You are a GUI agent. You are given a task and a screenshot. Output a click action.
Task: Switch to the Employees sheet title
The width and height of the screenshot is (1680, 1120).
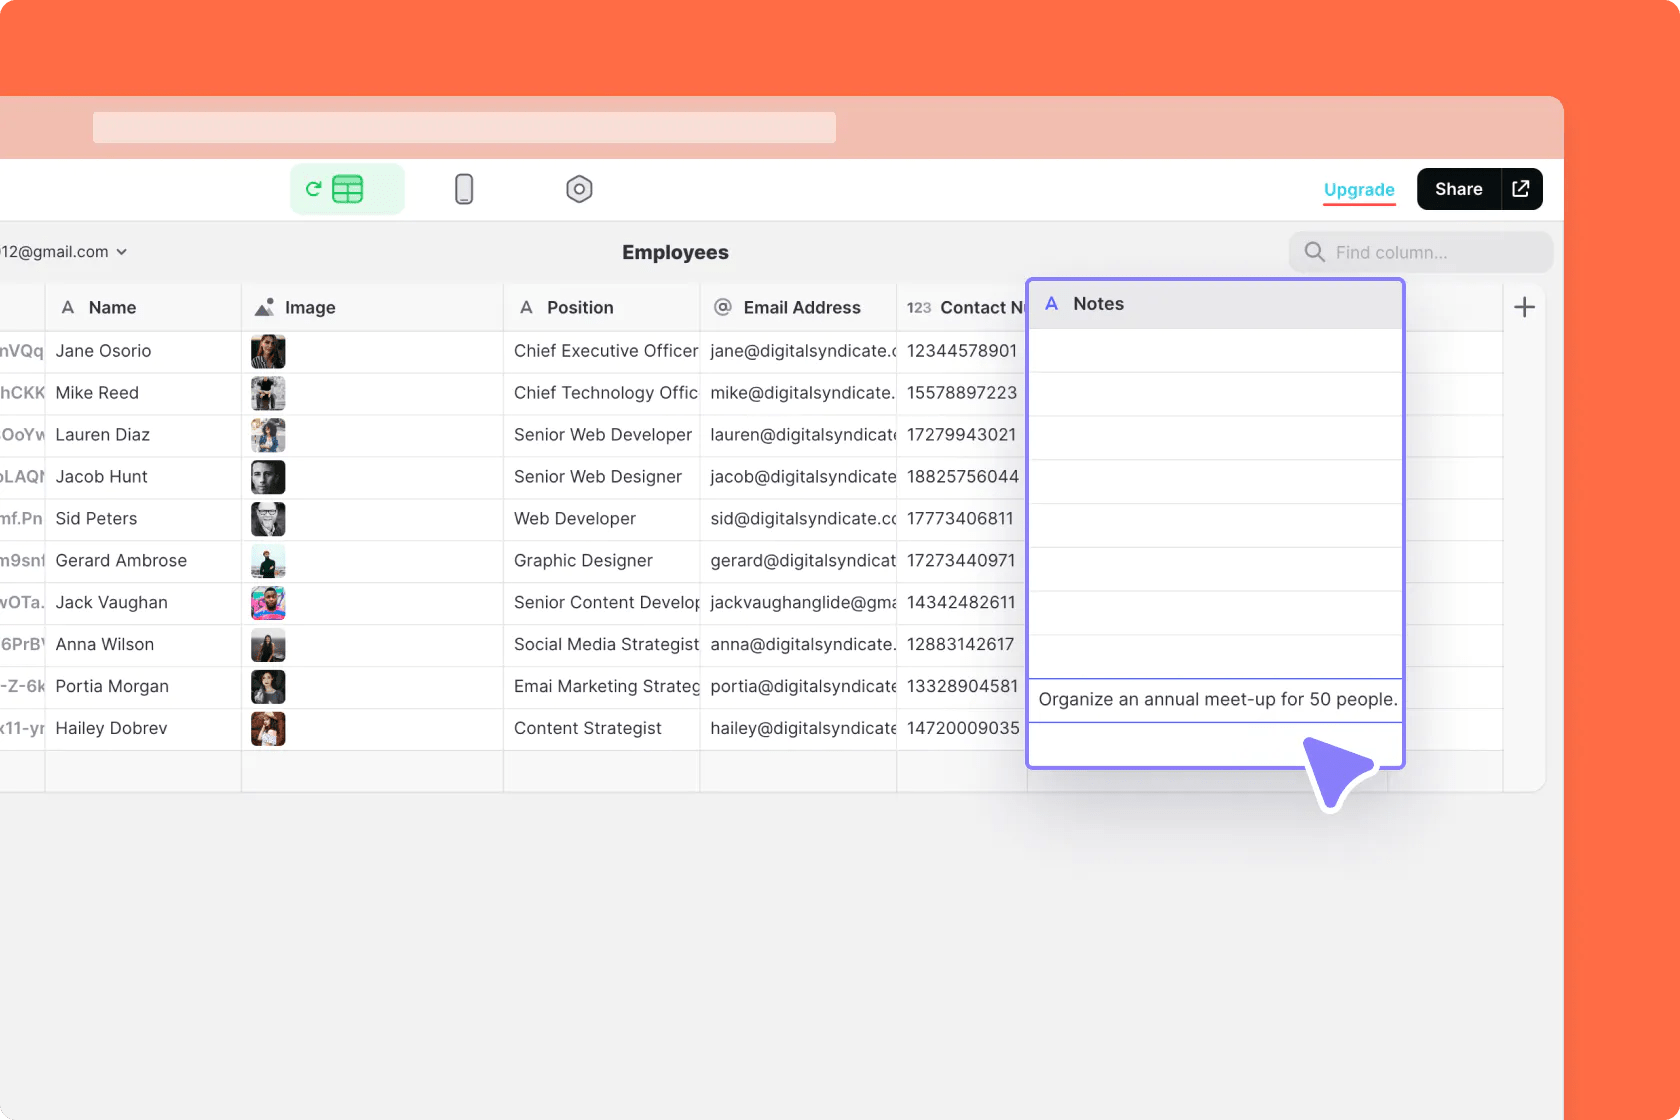675,252
